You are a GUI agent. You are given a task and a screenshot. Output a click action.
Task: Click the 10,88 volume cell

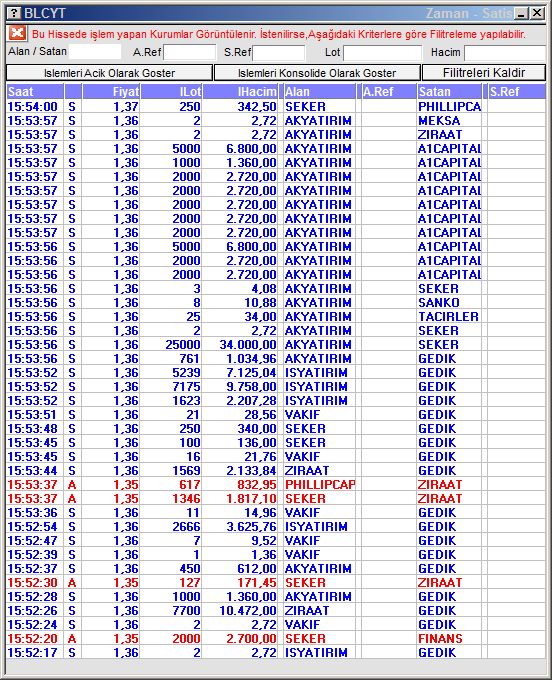240,303
